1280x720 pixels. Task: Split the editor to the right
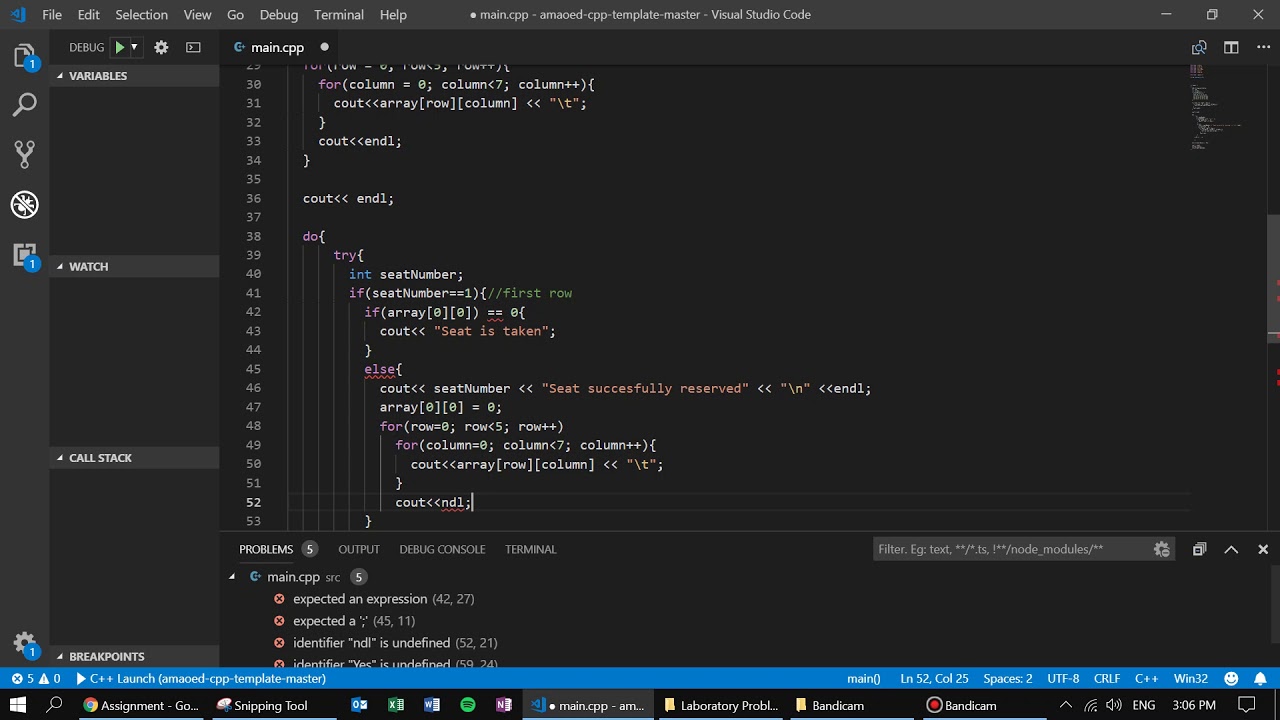(1231, 47)
